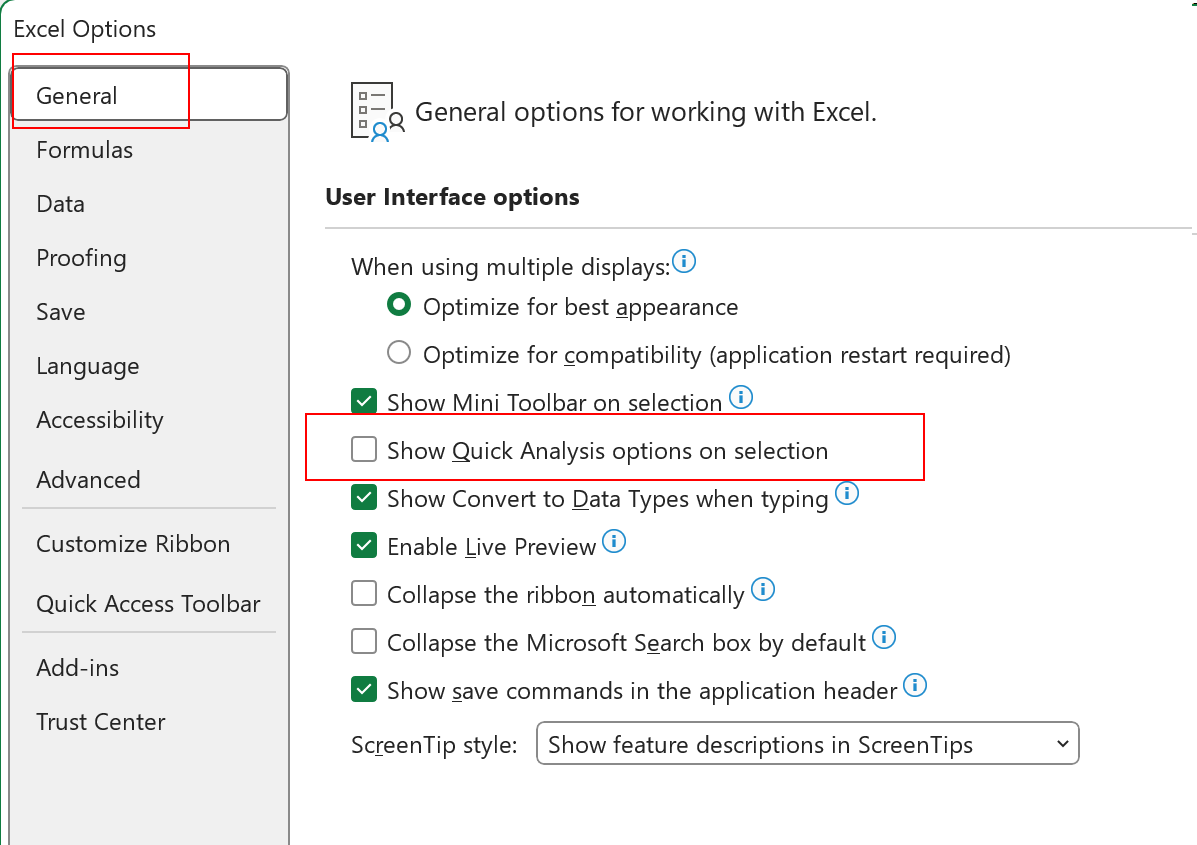Click the General options header icon
Image resolution: width=1197 pixels, height=845 pixels.
tap(377, 111)
